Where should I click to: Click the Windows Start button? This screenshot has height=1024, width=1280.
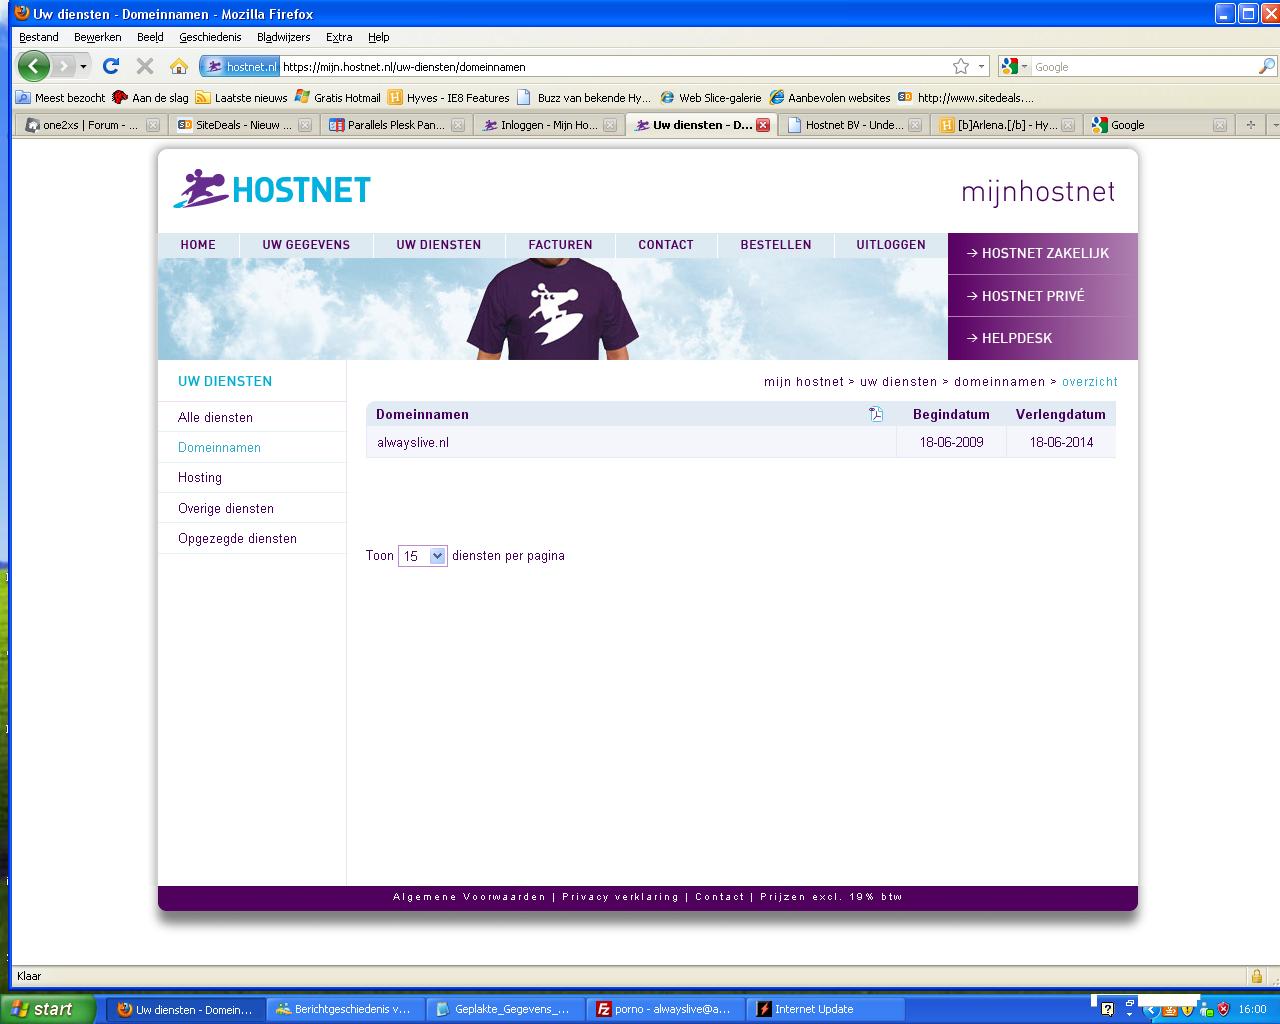(x=48, y=1009)
